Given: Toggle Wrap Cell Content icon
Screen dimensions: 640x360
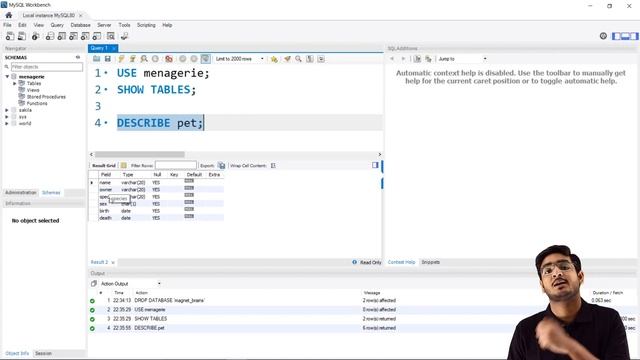Looking at the screenshot, I should coord(273,165).
